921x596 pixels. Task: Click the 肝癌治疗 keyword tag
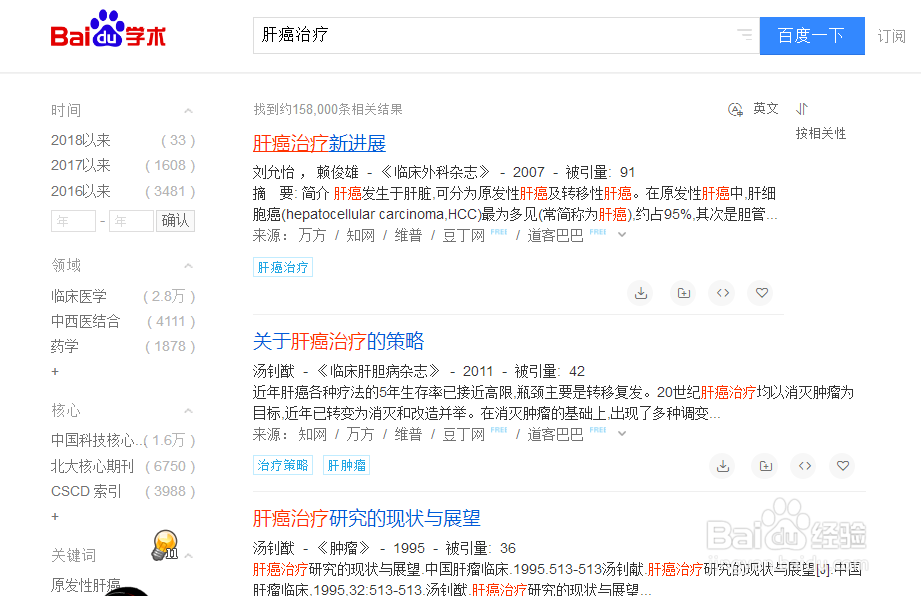tap(283, 267)
